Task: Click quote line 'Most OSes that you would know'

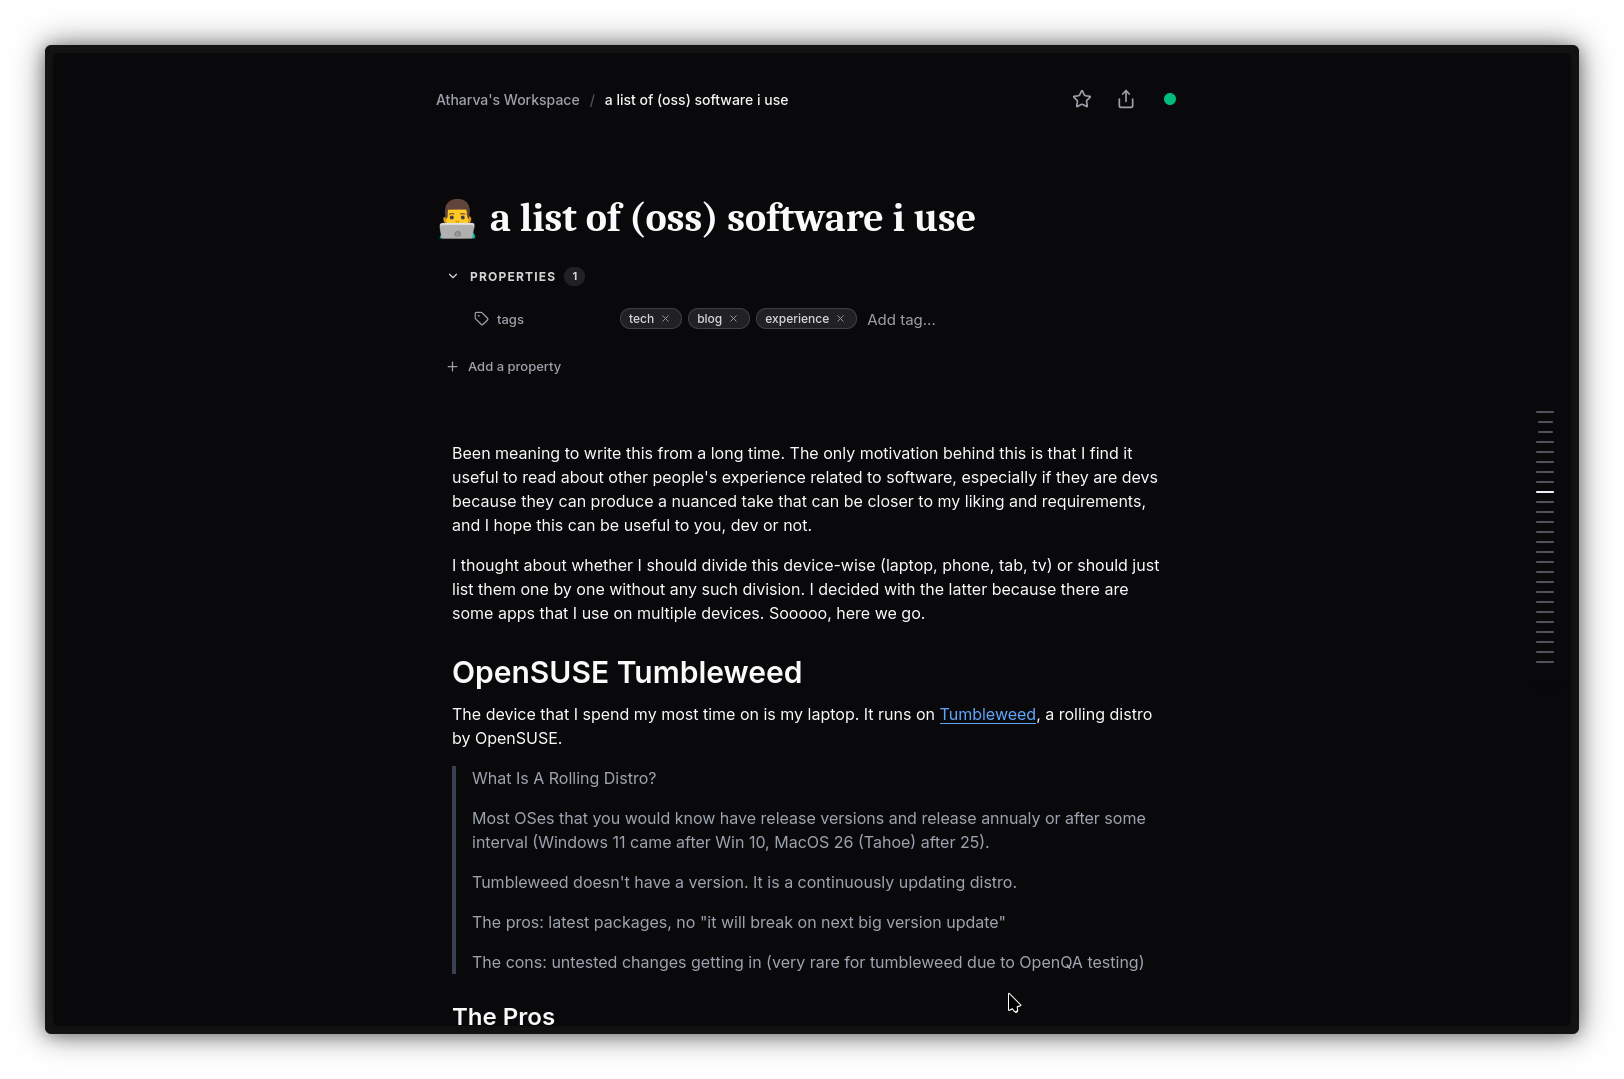Action: [809, 830]
